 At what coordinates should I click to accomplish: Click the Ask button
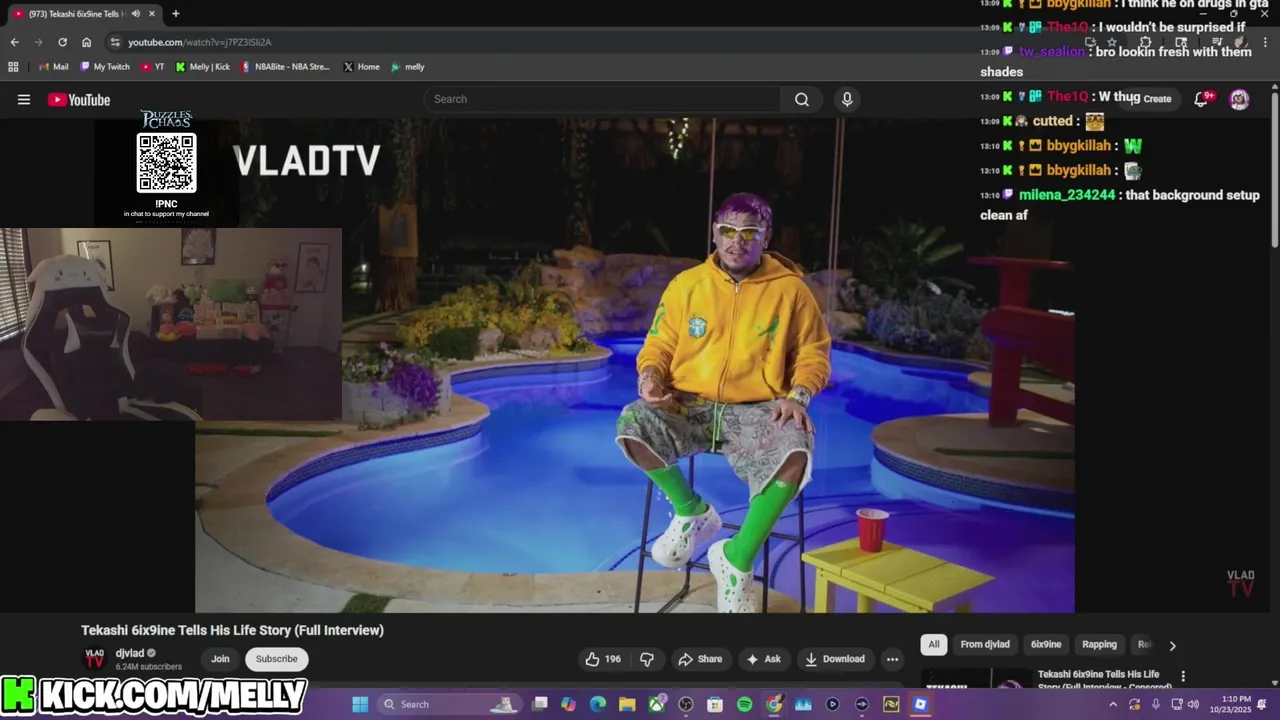pos(763,659)
